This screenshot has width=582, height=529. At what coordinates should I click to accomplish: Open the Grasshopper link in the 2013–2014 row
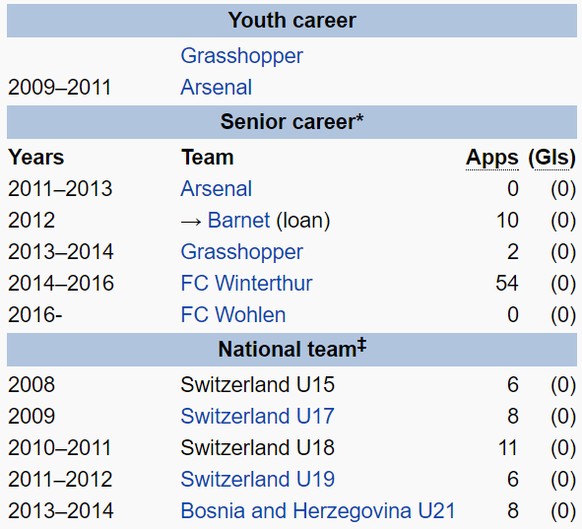coord(242,252)
